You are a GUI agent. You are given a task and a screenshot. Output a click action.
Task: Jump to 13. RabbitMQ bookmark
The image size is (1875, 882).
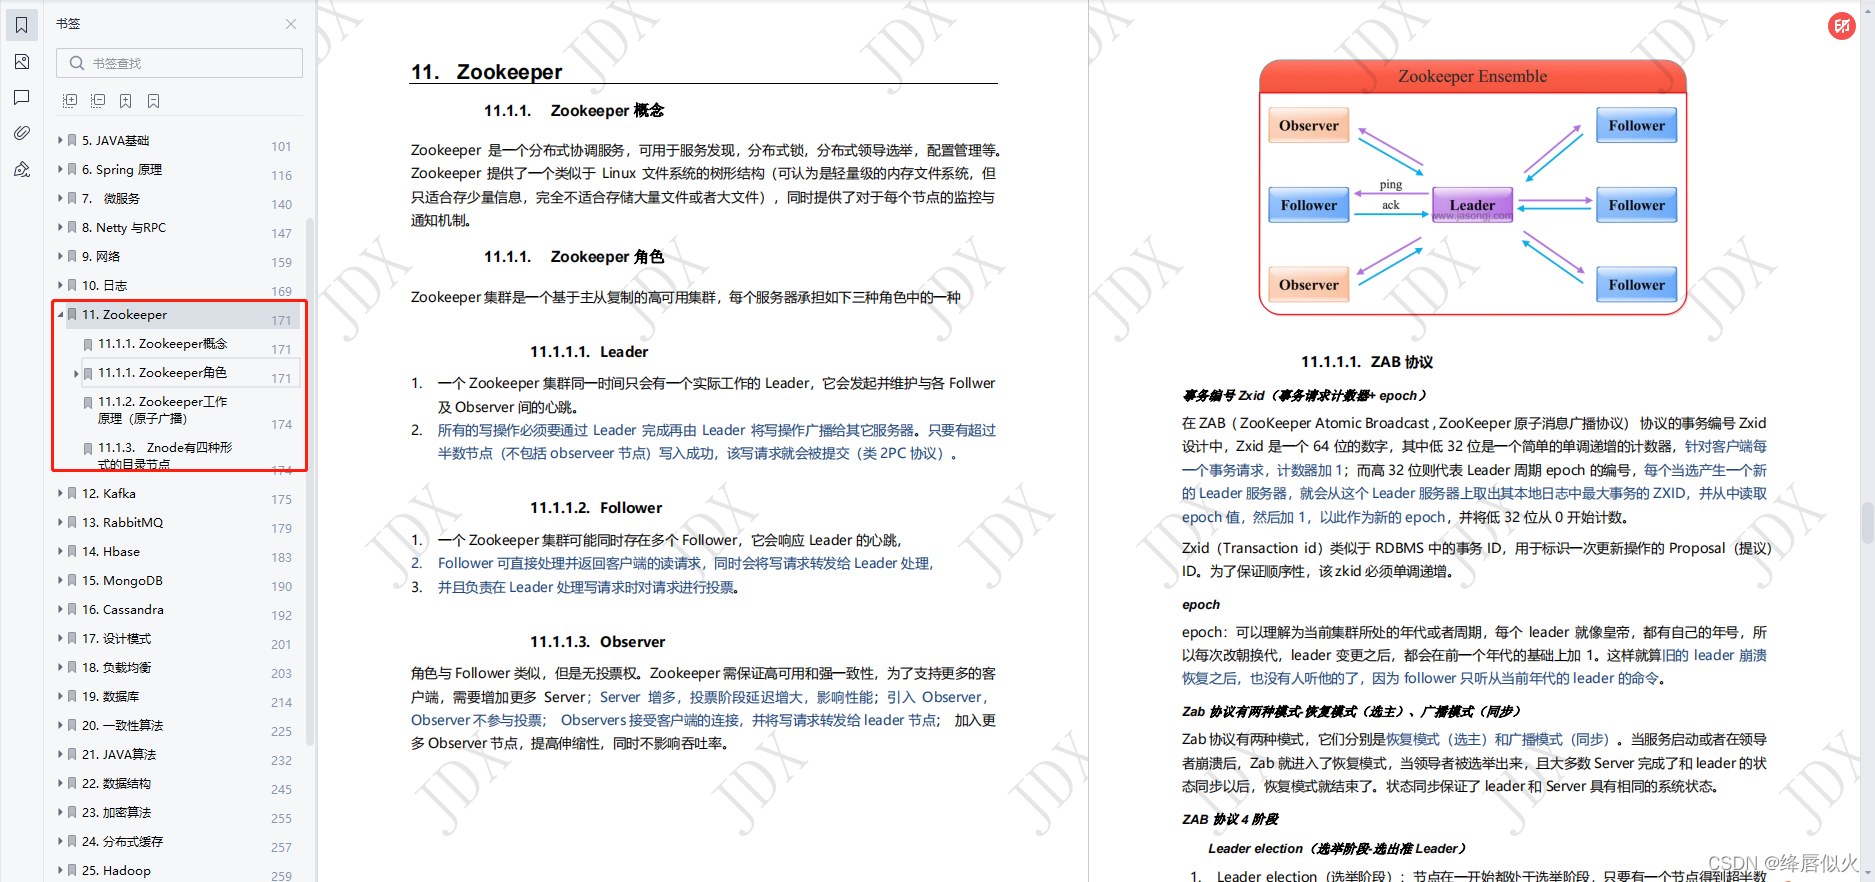122,522
